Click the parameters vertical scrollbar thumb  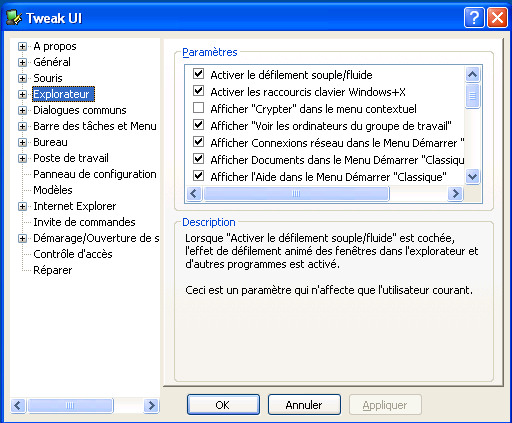click(x=472, y=96)
